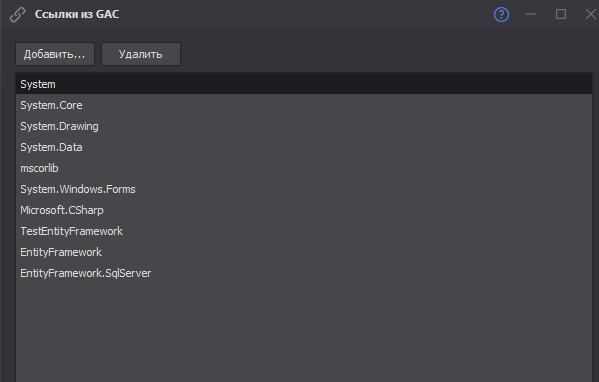Click the empty title bar area beside help icon
The height and width of the screenshot is (382, 599).
[x=306, y=14]
